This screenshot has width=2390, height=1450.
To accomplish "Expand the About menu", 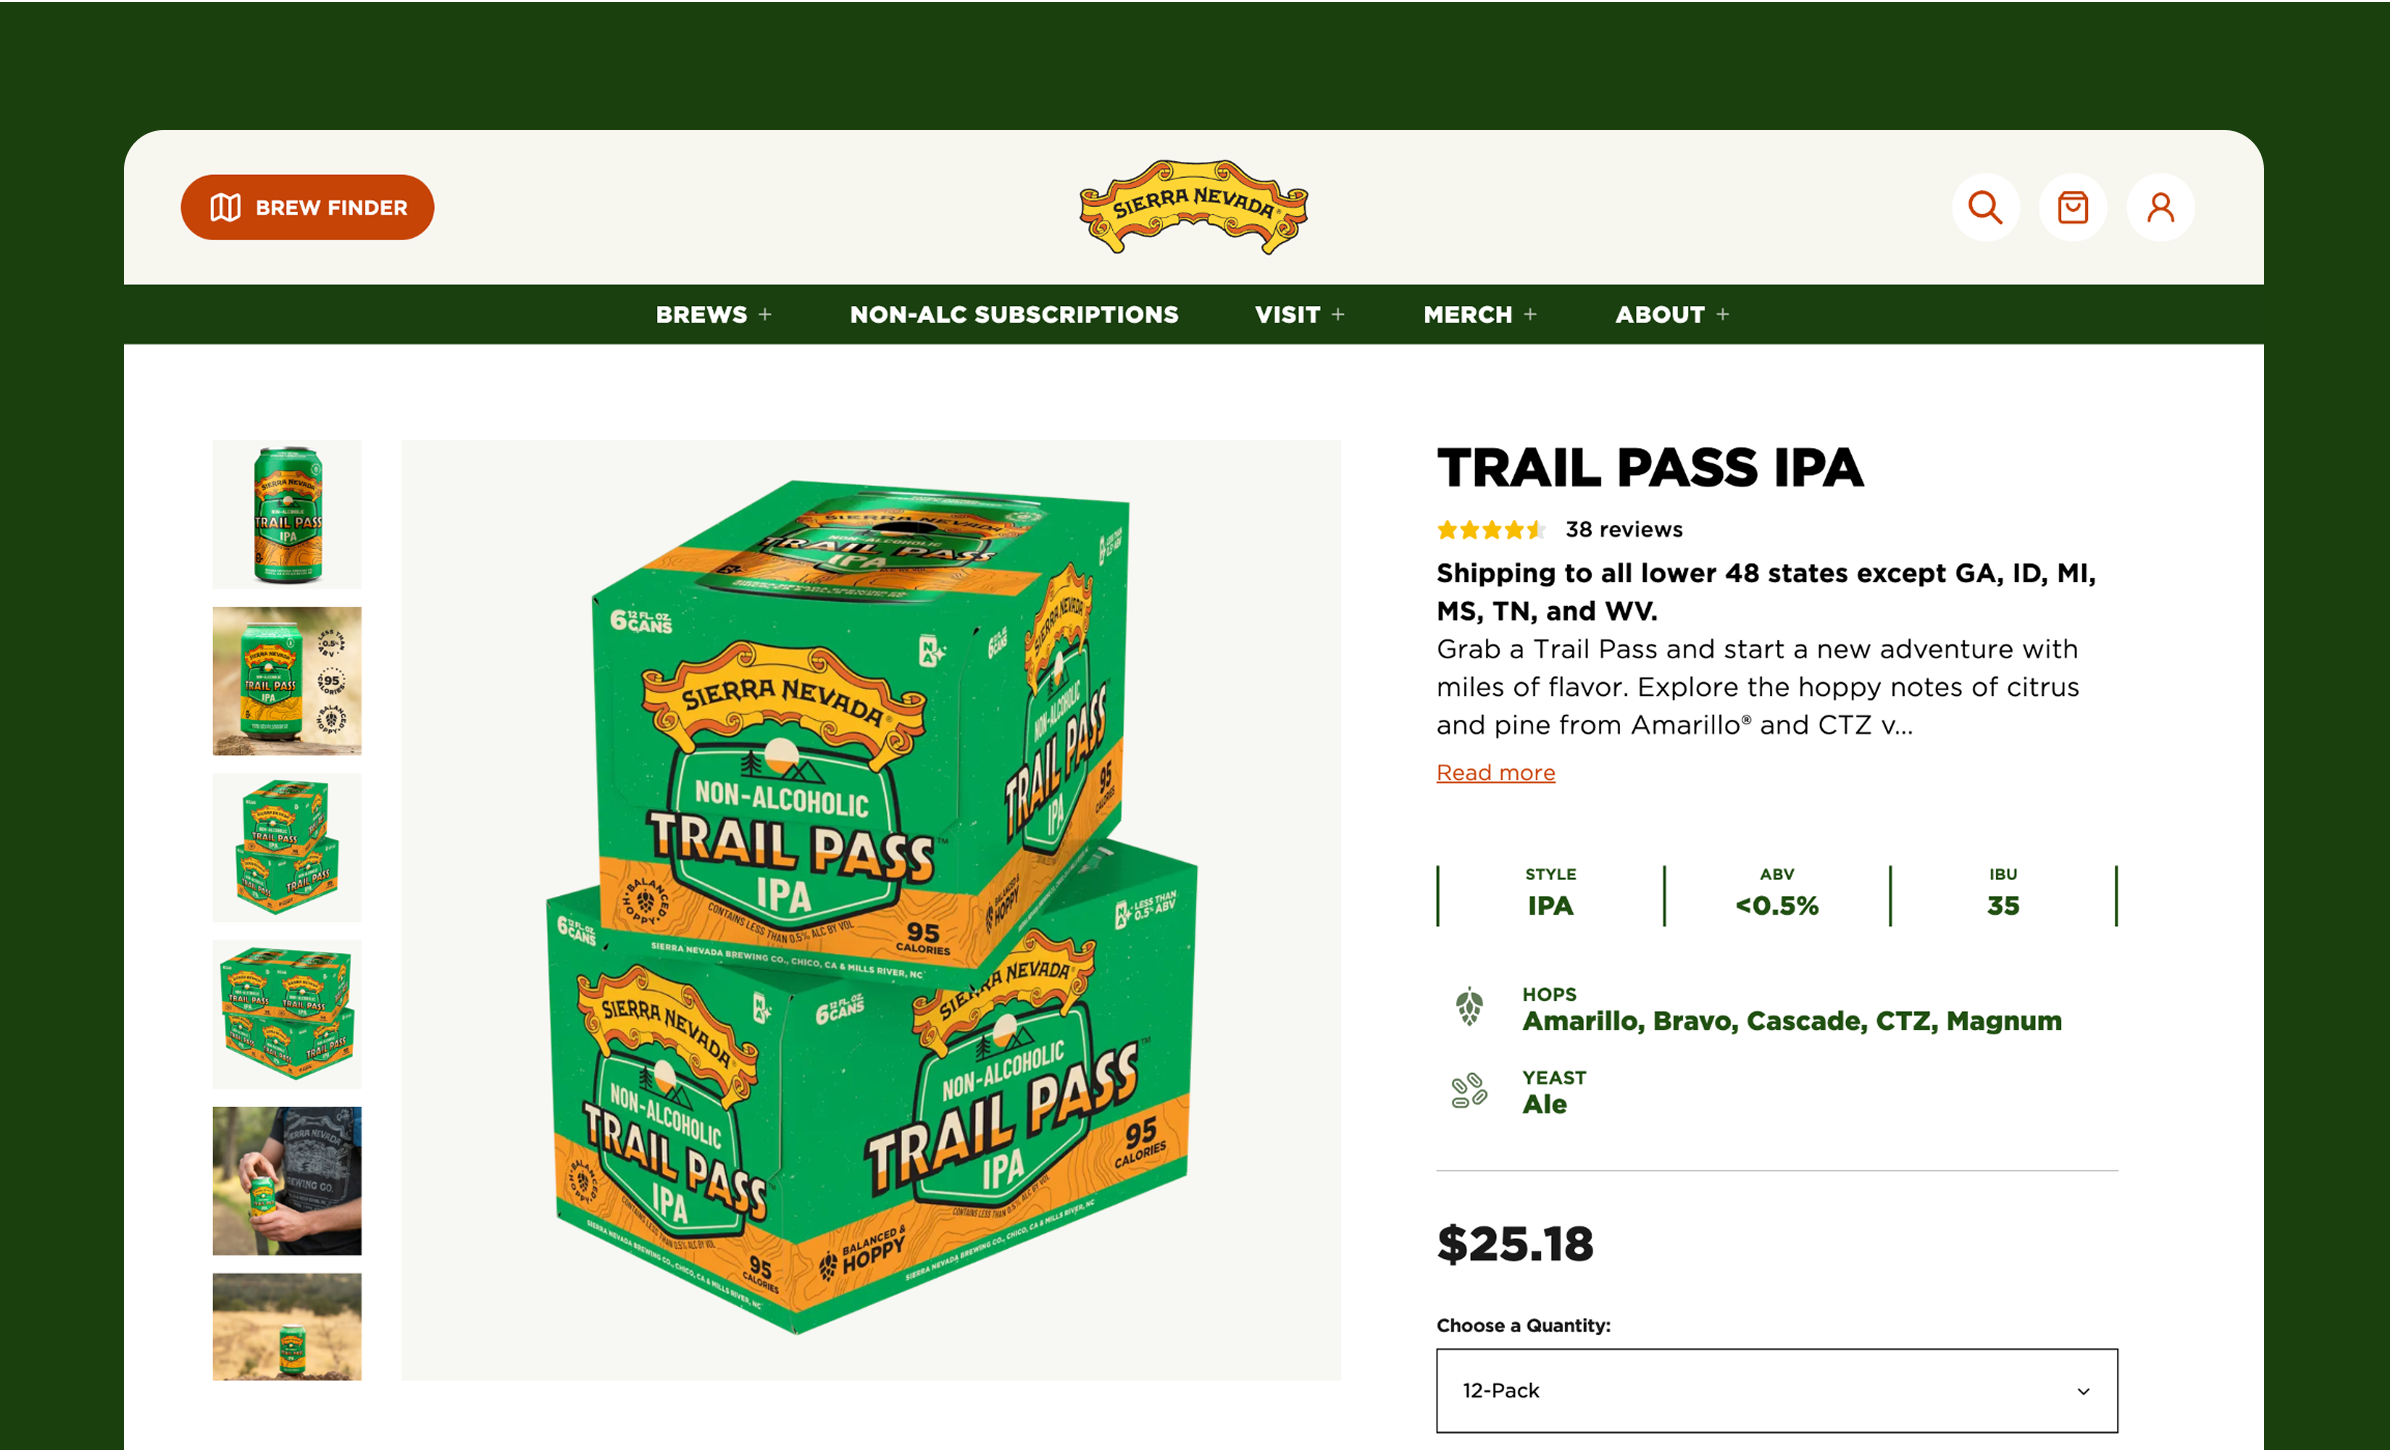I will pyautogui.click(x=1672, y=314).
